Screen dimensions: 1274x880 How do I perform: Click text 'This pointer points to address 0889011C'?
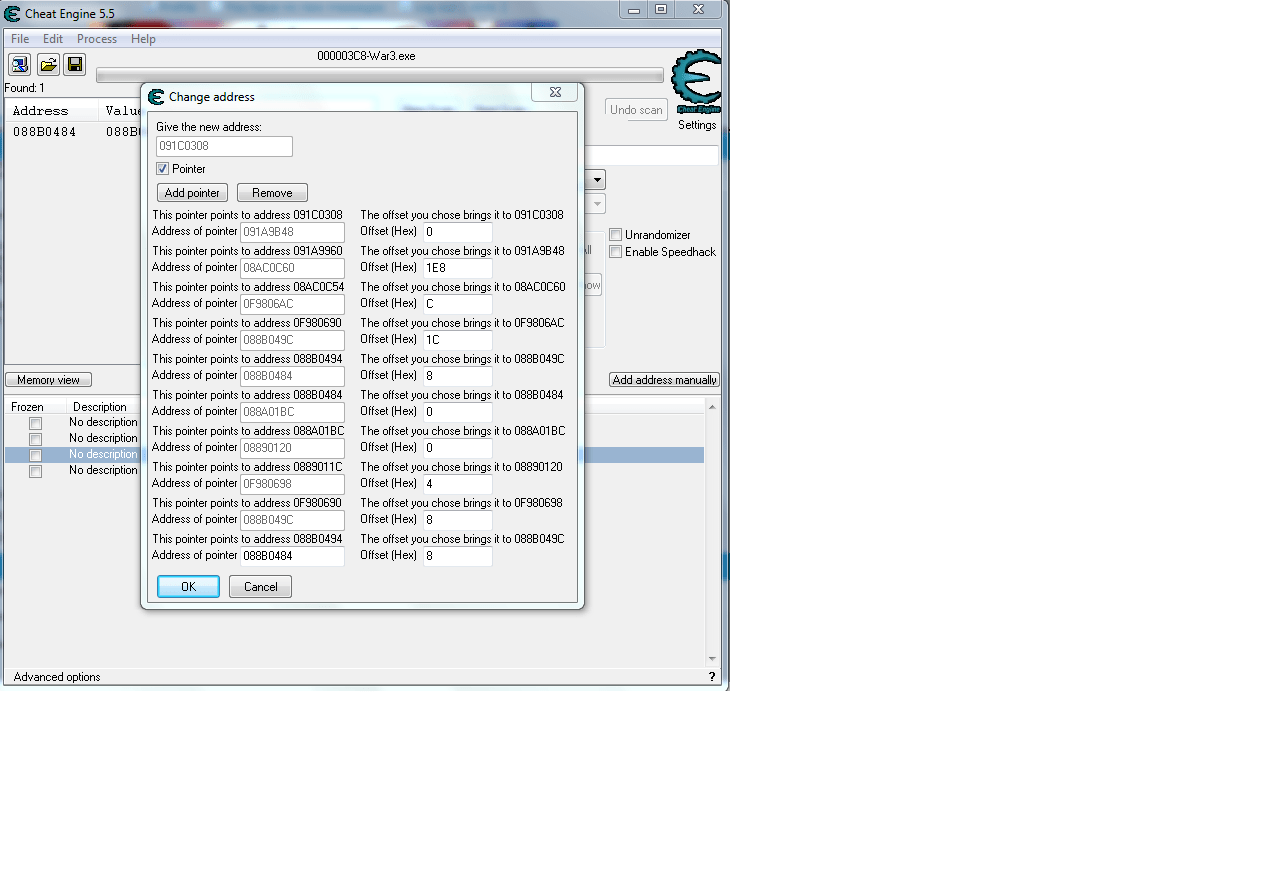click(247, 467)
